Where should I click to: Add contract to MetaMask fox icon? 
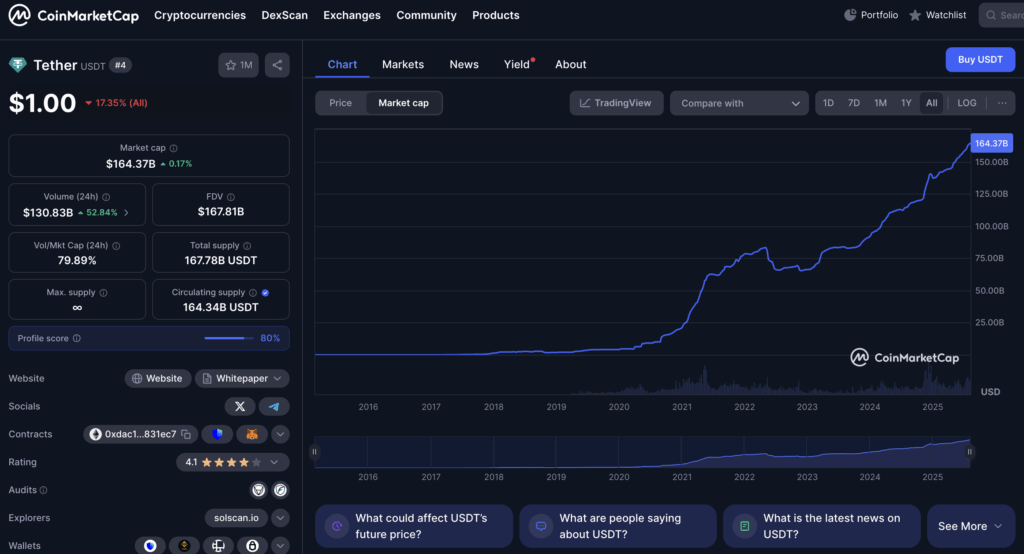(251, 434)
